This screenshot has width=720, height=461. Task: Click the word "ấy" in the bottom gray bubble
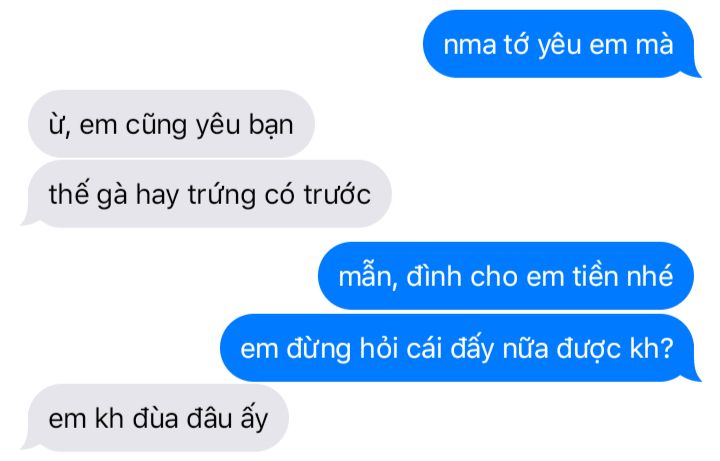(254, 419)
